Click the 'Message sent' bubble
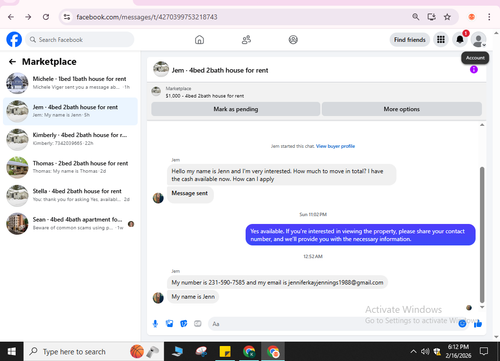The width and height of the screenshot is (500, 361). (x=190, y=193)
